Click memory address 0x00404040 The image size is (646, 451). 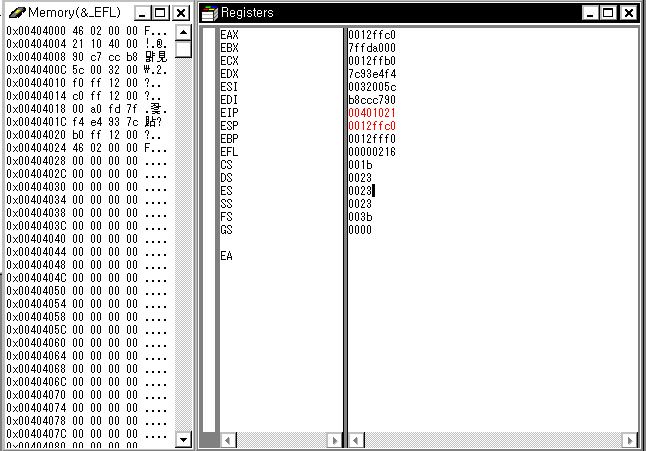[x=36, y=239]
